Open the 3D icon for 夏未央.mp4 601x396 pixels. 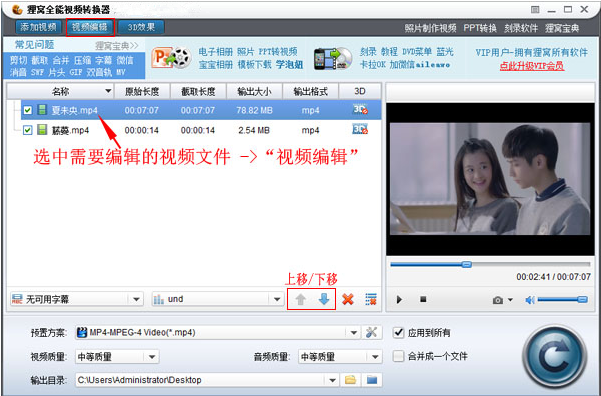point(360,110)
